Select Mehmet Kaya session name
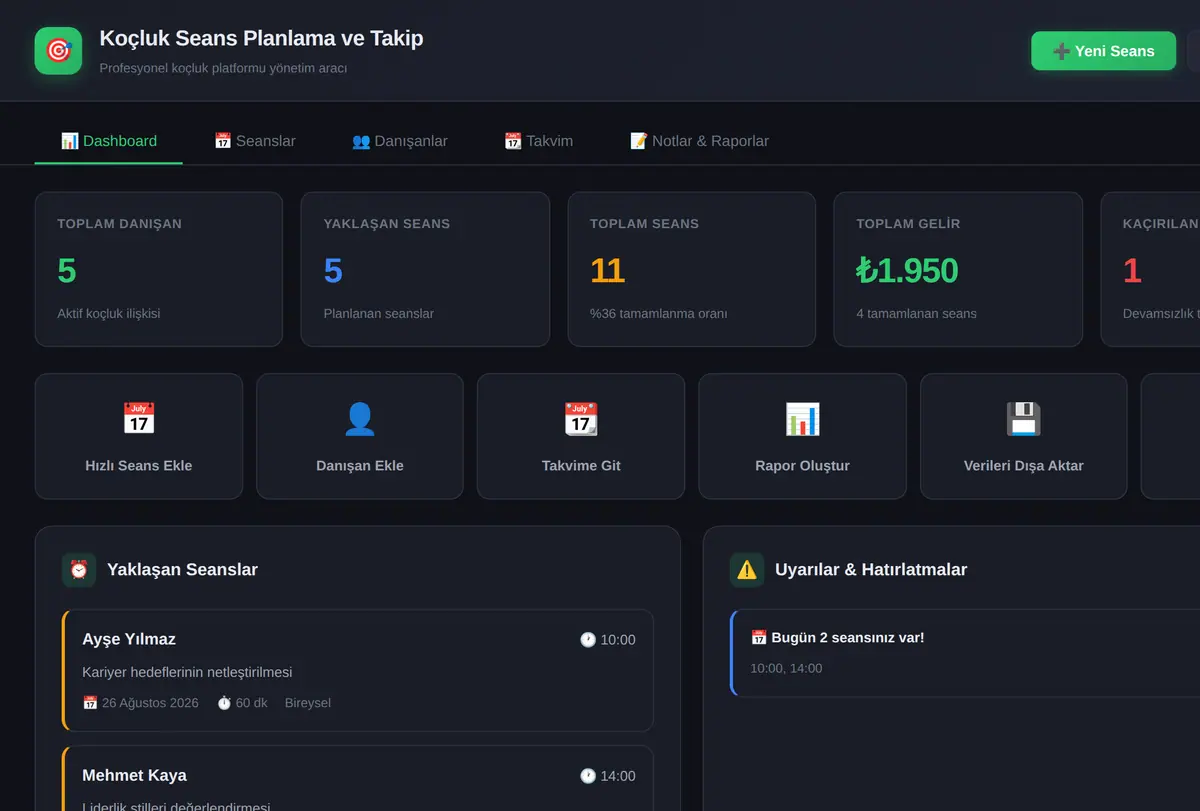 pyautogui.click(x=134, y=776)
